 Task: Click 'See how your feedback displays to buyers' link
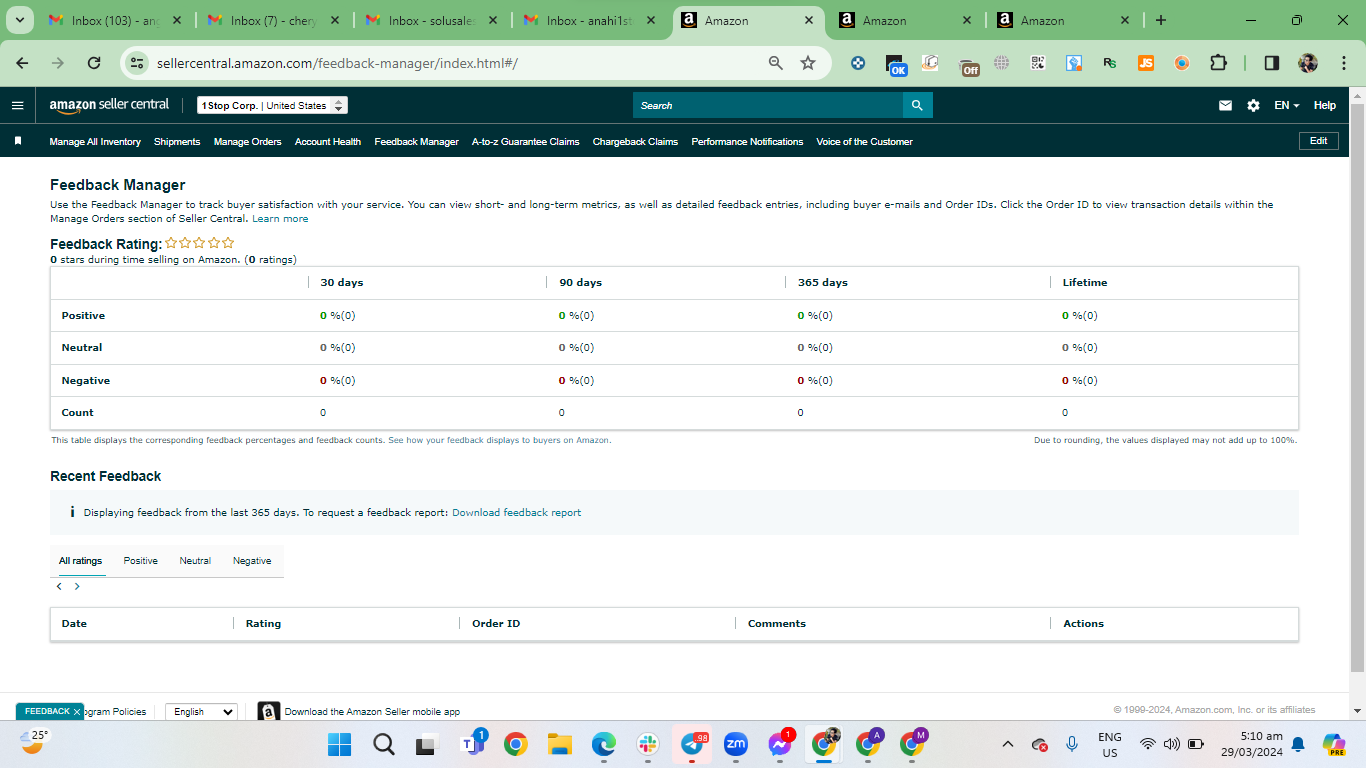(499, 440)
